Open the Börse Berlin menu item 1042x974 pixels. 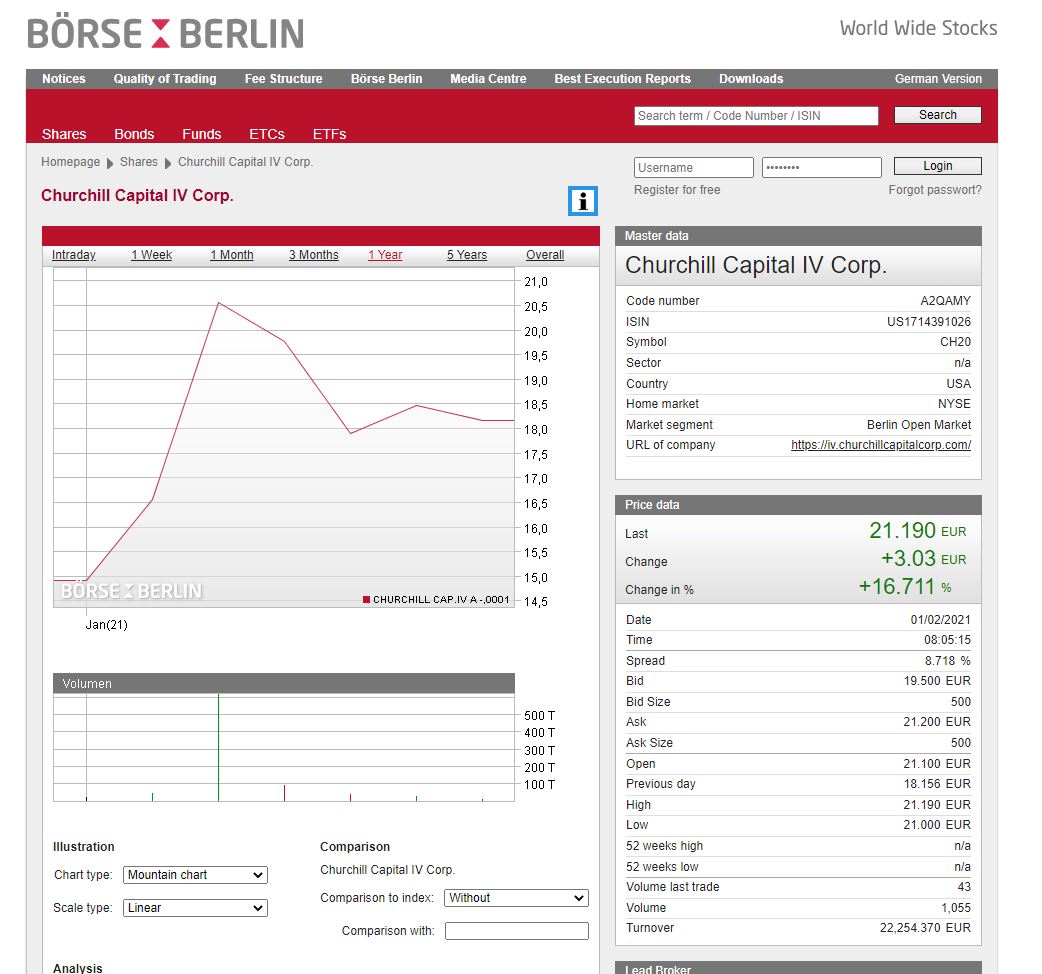click(x=387, y=79)
